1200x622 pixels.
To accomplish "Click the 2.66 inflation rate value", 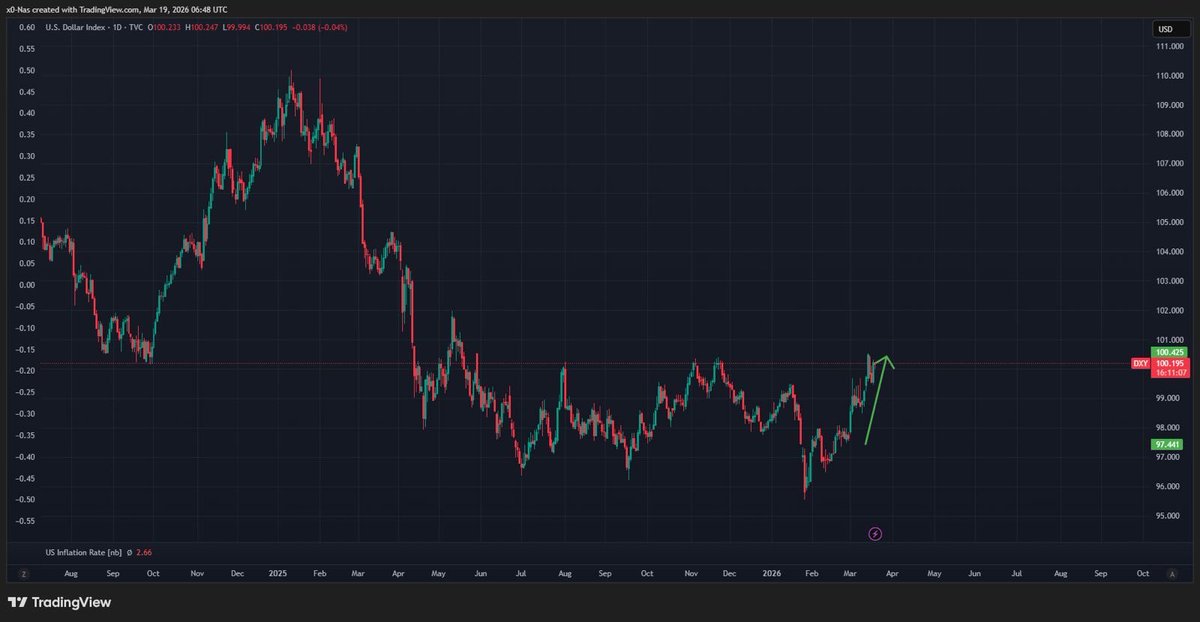I will (145, 552).
